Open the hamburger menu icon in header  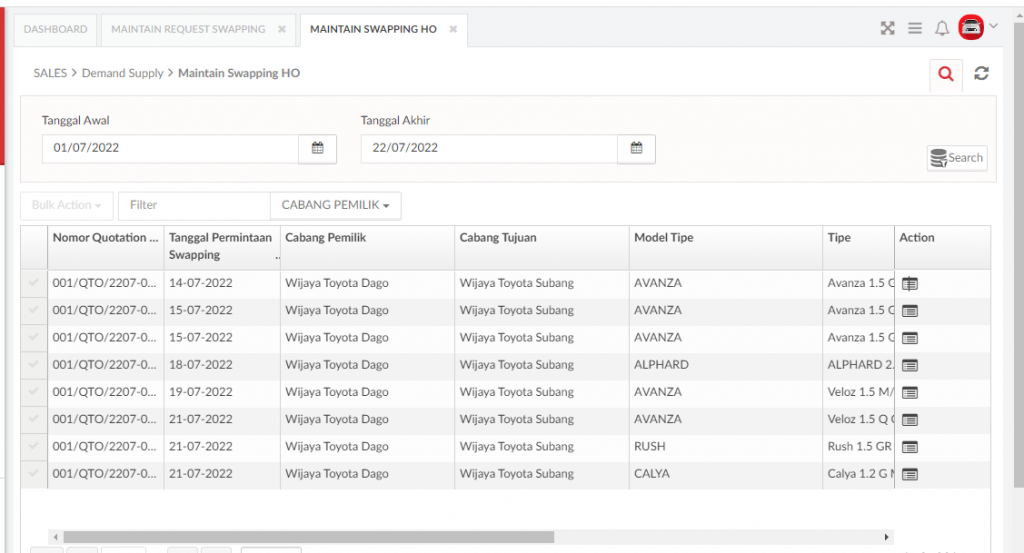[x=915, y=28]
